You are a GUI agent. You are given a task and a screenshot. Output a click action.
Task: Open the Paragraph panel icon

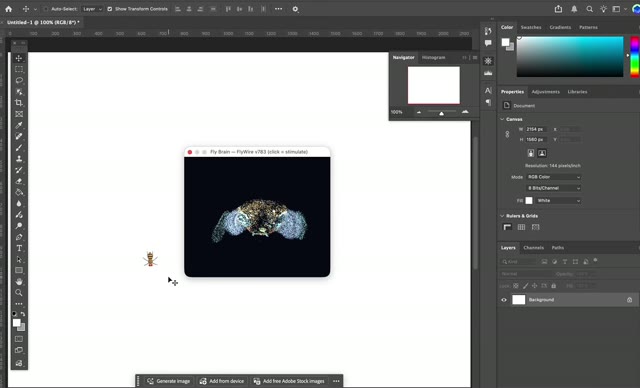488,102
